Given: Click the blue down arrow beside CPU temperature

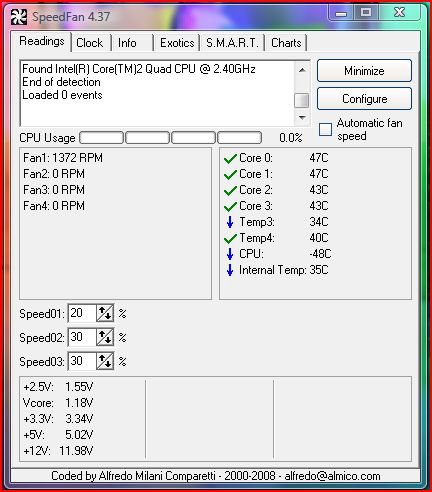Looking at the screenshot, I should pyautogui.click(x=230, y=254).
